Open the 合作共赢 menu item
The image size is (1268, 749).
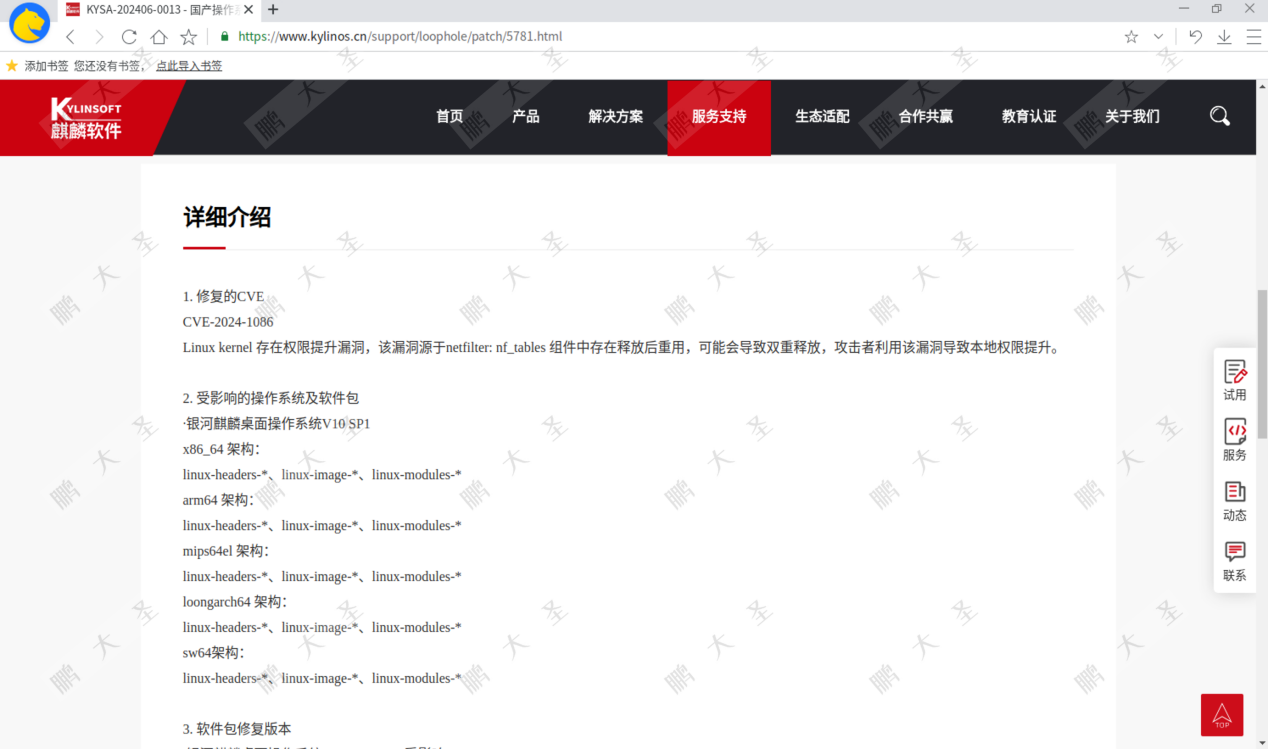click(x=926, y=117)
